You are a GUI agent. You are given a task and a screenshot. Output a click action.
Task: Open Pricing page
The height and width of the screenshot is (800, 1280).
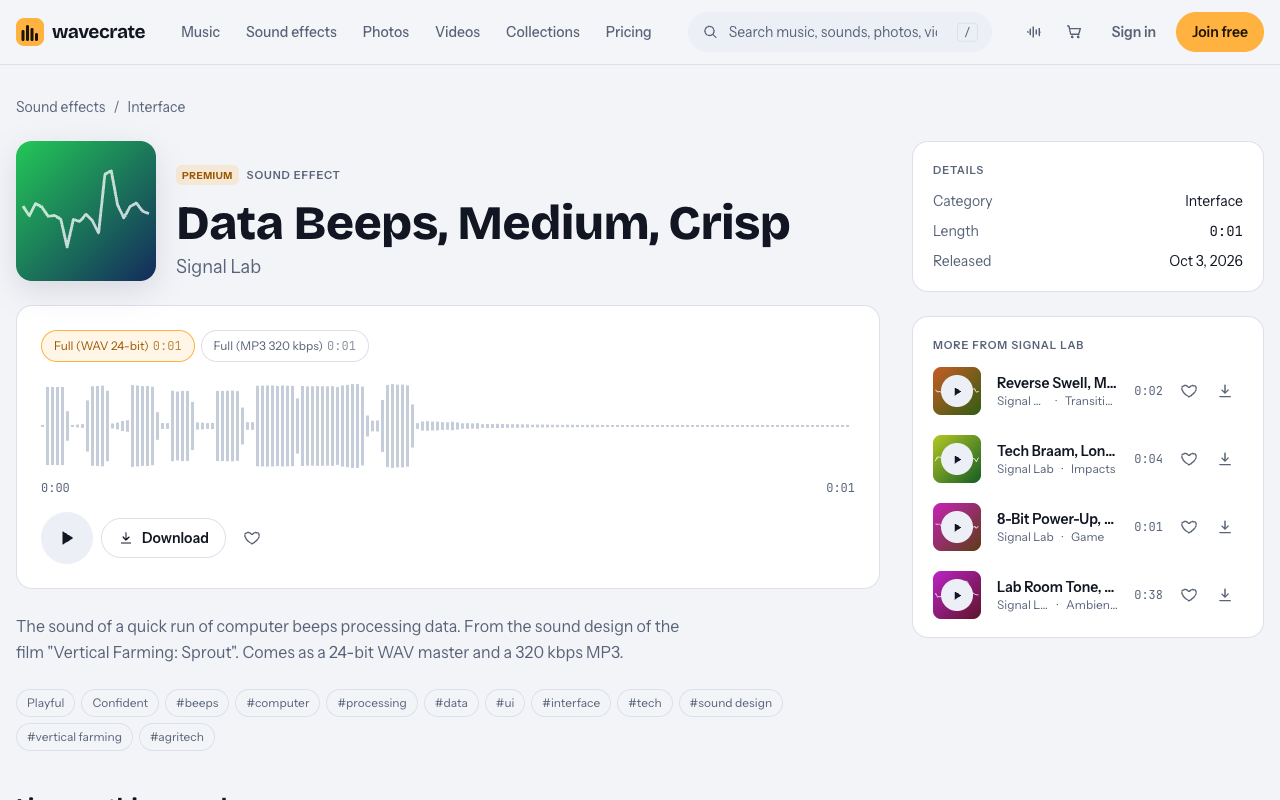point(628,32)
